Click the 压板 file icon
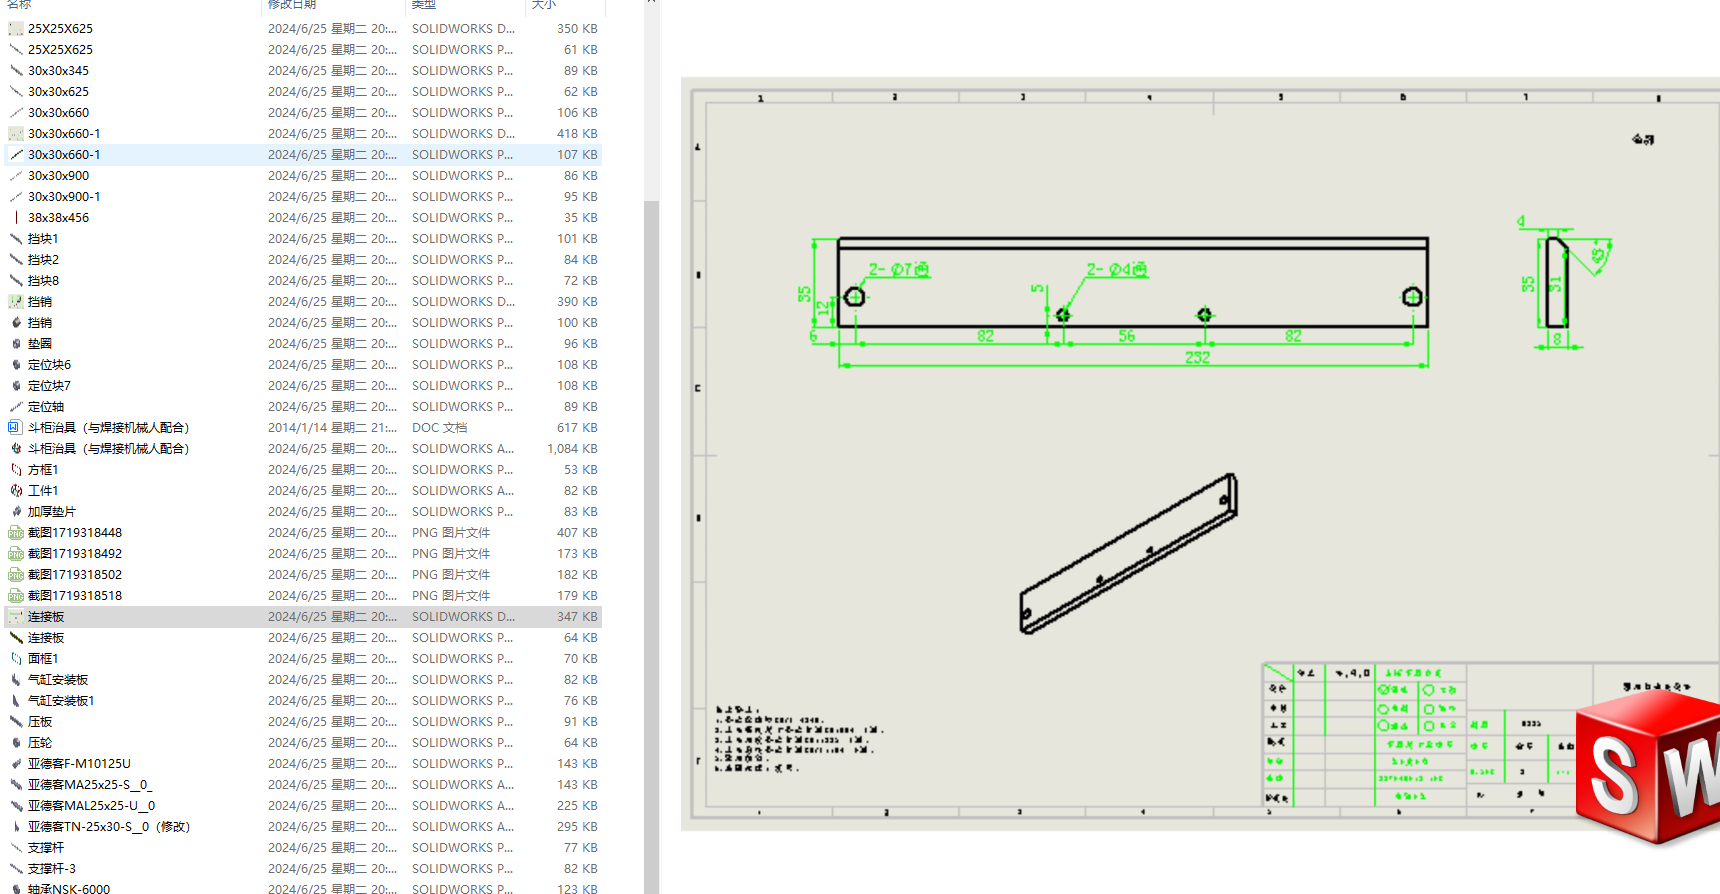1720x894 pixels. 16,722
